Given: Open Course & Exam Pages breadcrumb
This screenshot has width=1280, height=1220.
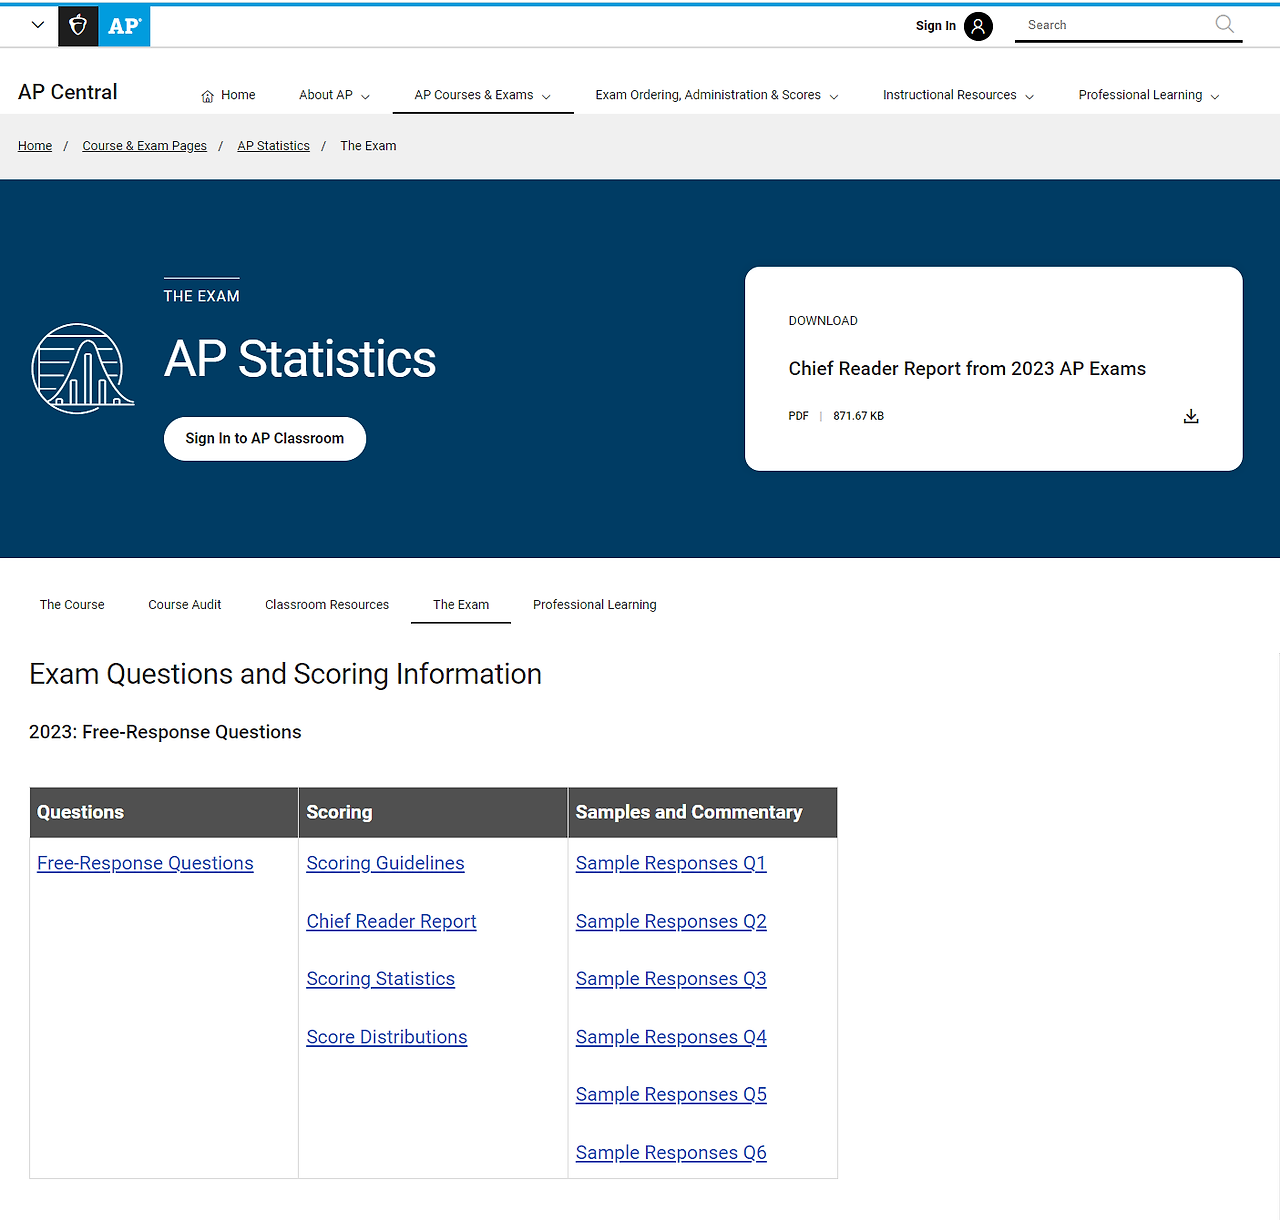Looking at the screenshot, I should coord(144,146).
